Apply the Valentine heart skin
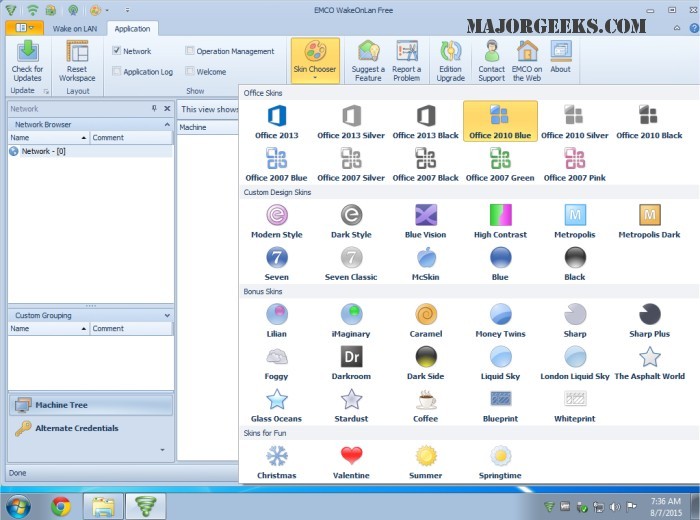This screenshot has width=700, height=520. click(x=351, y=462)
